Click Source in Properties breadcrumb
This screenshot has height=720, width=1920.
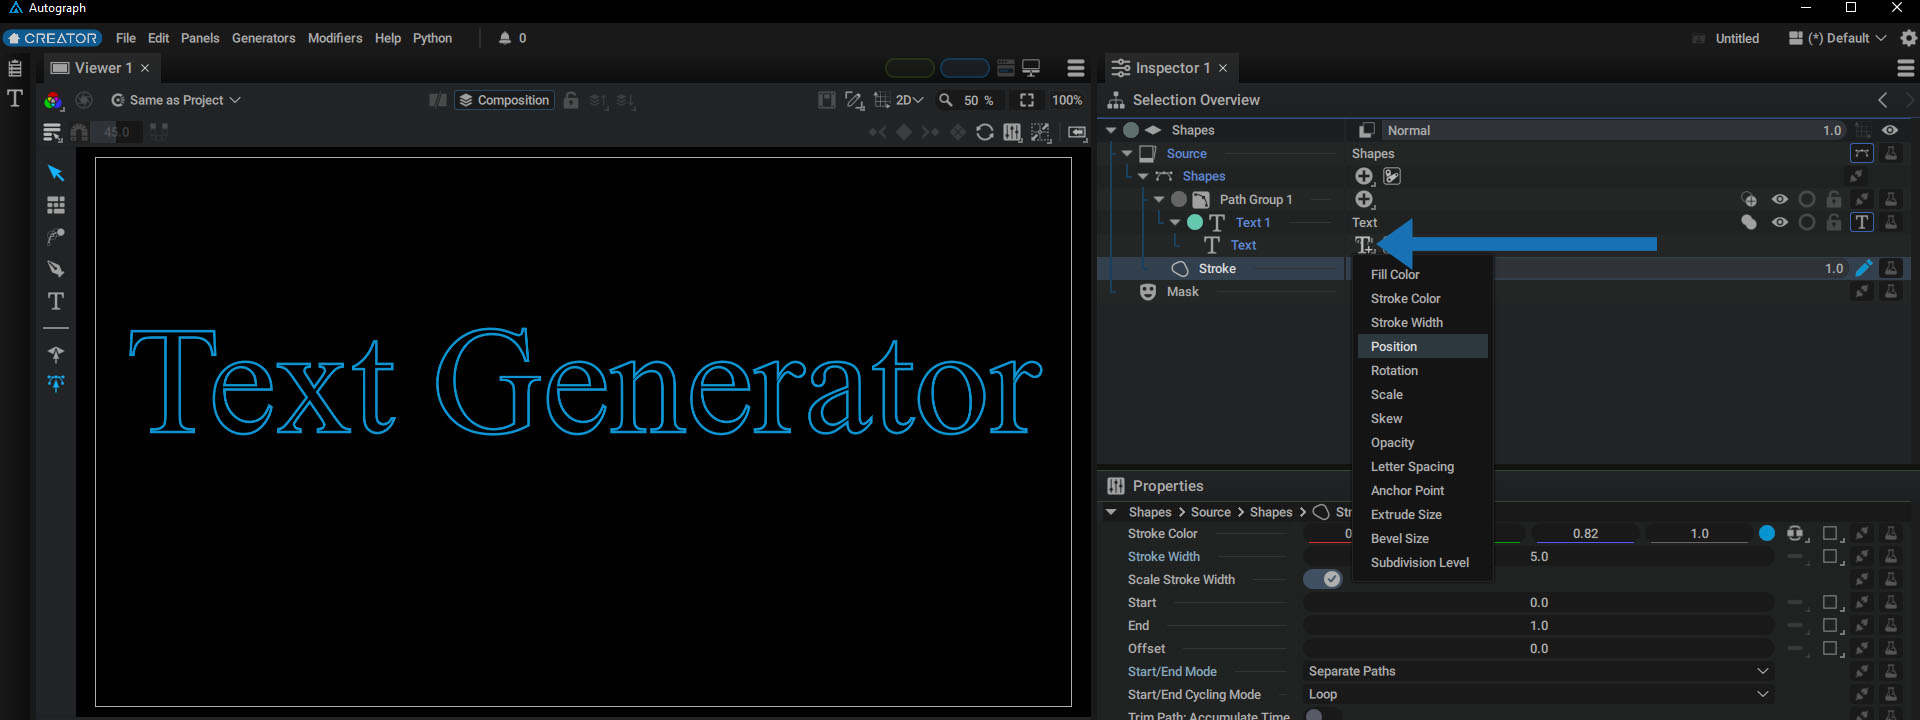coord(1211,512)
